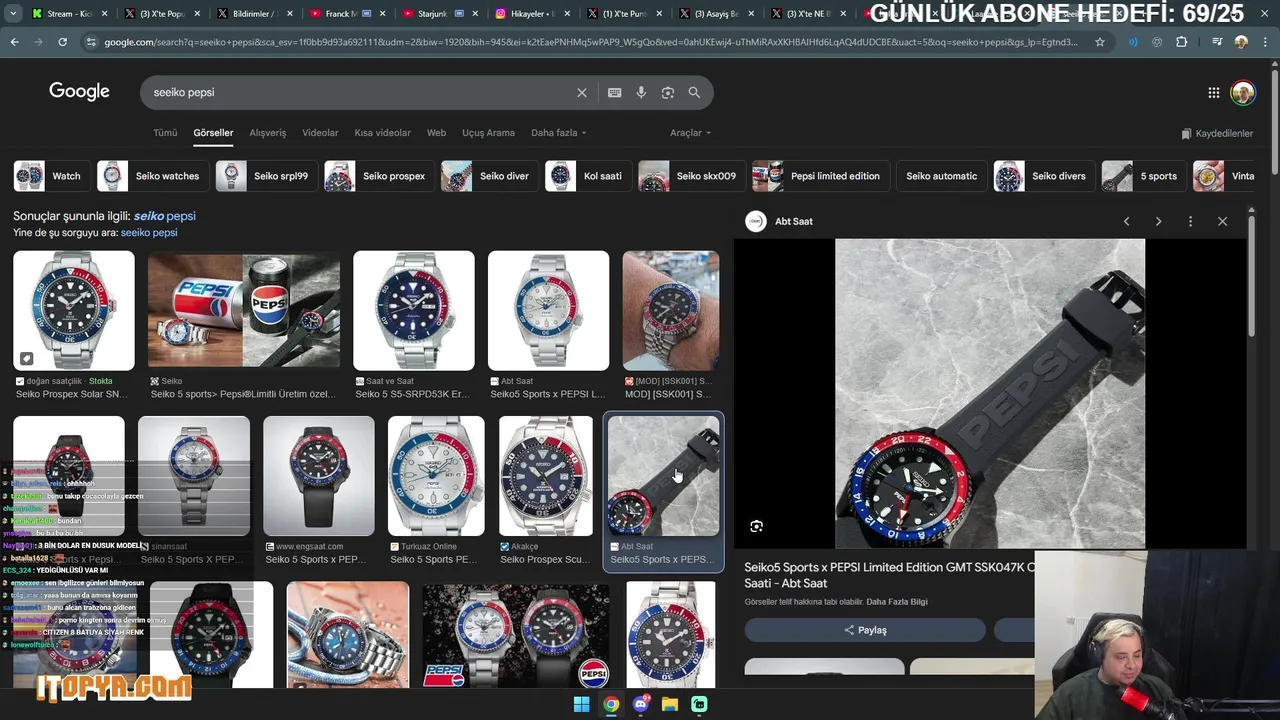
Task: Open the Alışveriş tab
Action: 267,133
